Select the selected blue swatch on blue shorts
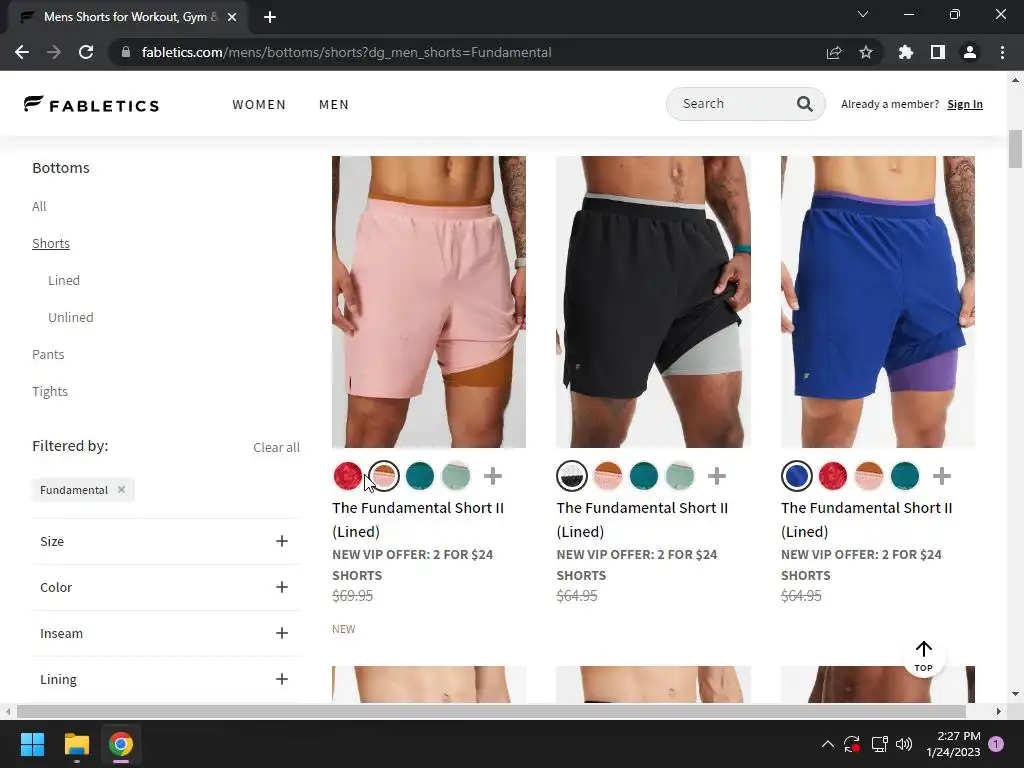The height and width of the screenshot is (768, 1024). coord(797,476)
